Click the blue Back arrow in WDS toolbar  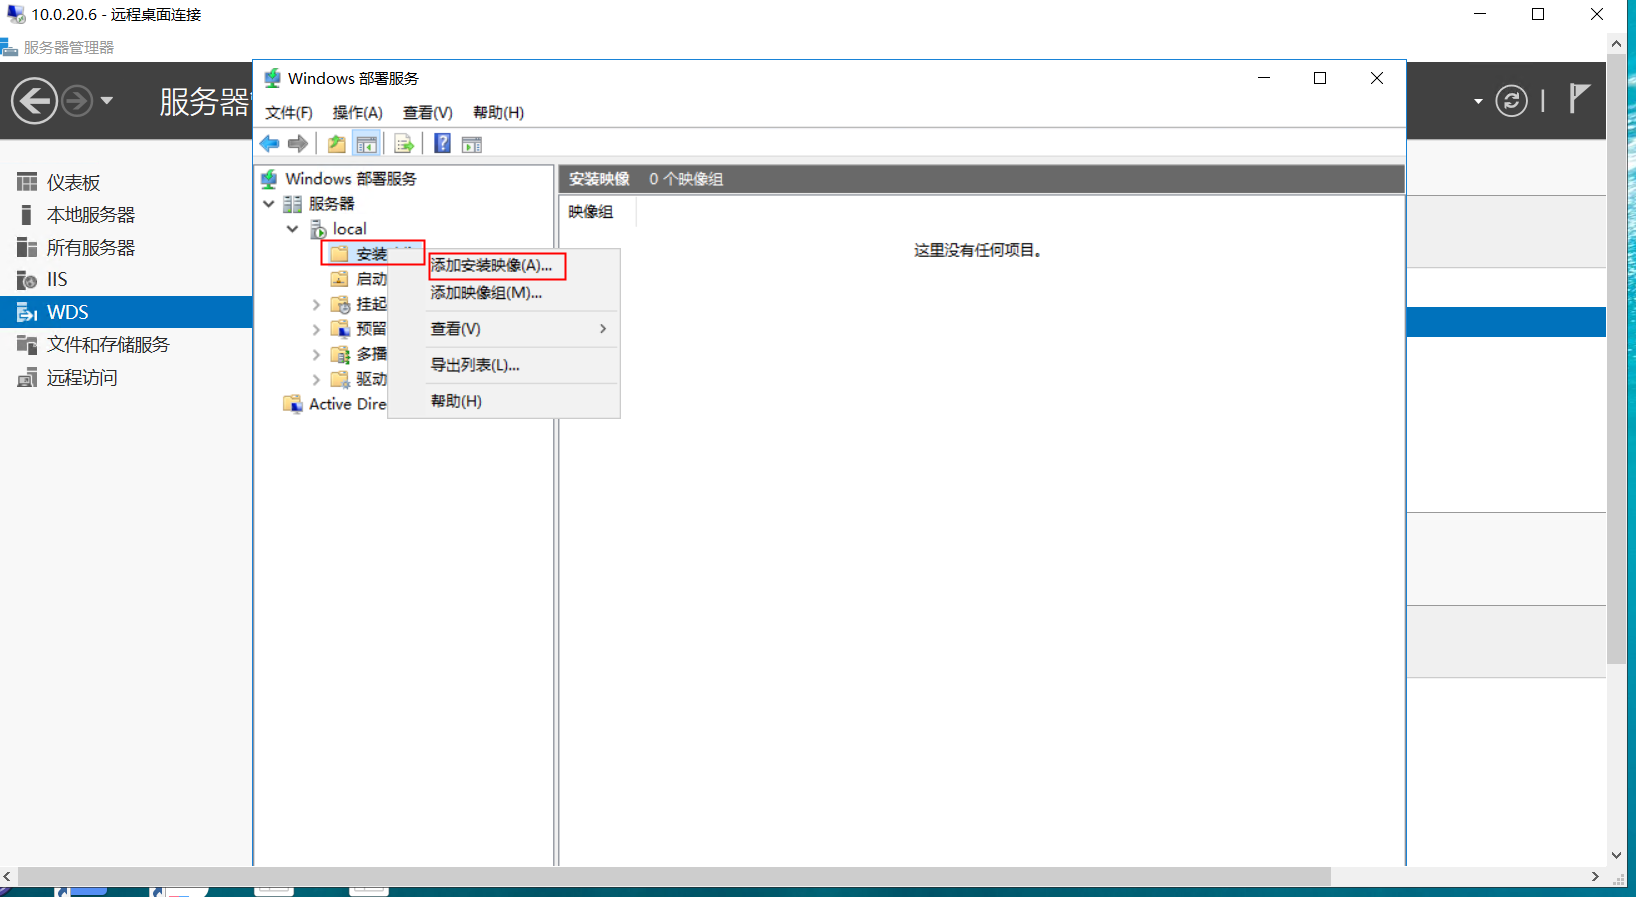click(270, 144)
